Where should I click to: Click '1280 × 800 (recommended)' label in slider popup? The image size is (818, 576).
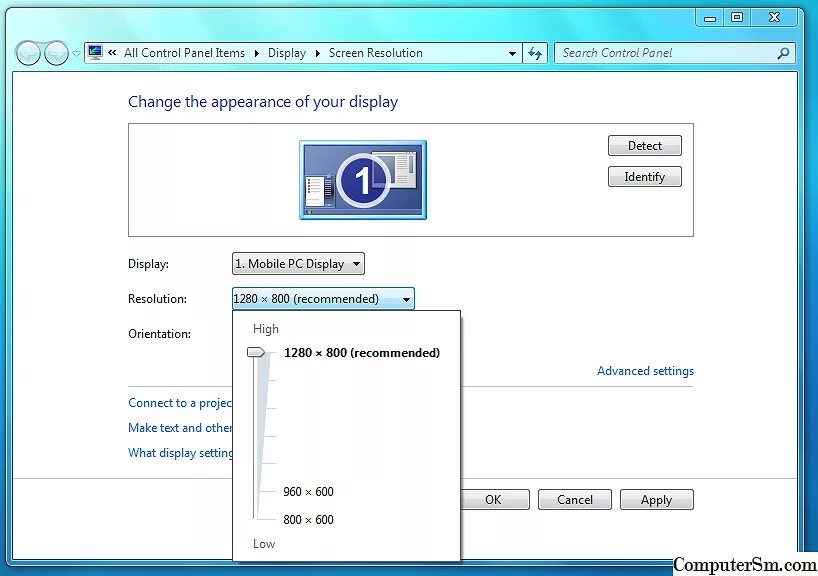[x=362, y=353]
